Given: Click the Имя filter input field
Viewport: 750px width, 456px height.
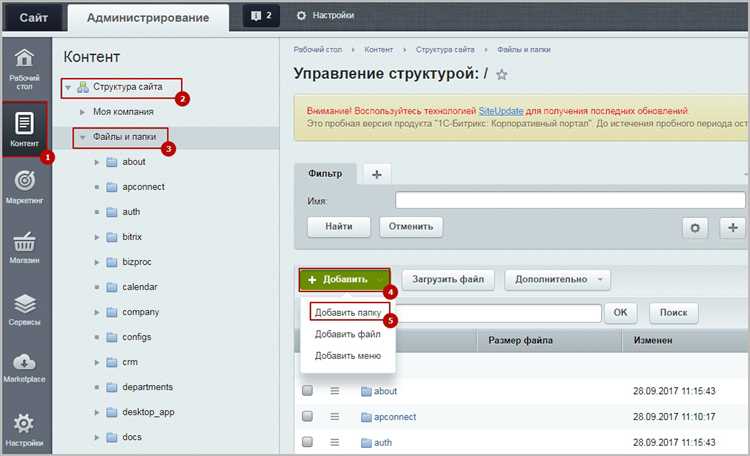Looking at the screenshot, I should 570,200.
